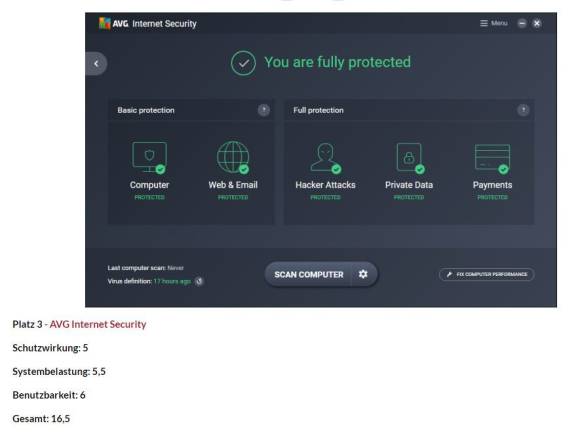Open the Computer protection icon
580x432 pixels.
149,158
